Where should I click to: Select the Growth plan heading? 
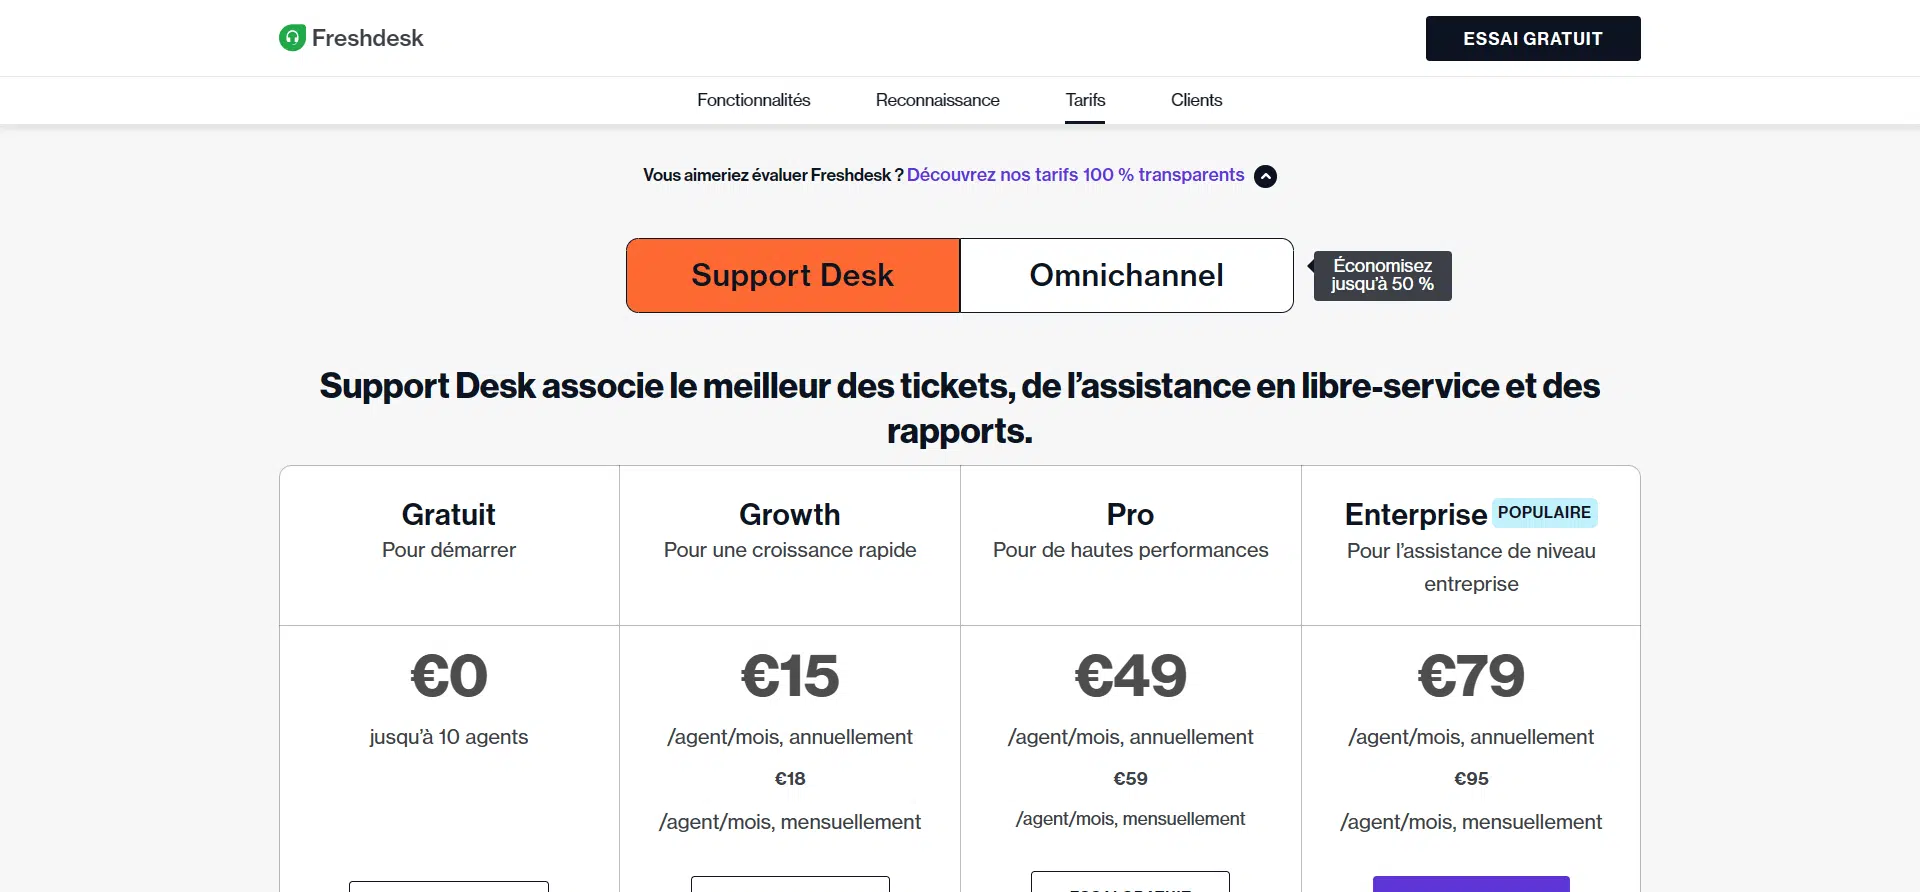click(x=789, y=514)
